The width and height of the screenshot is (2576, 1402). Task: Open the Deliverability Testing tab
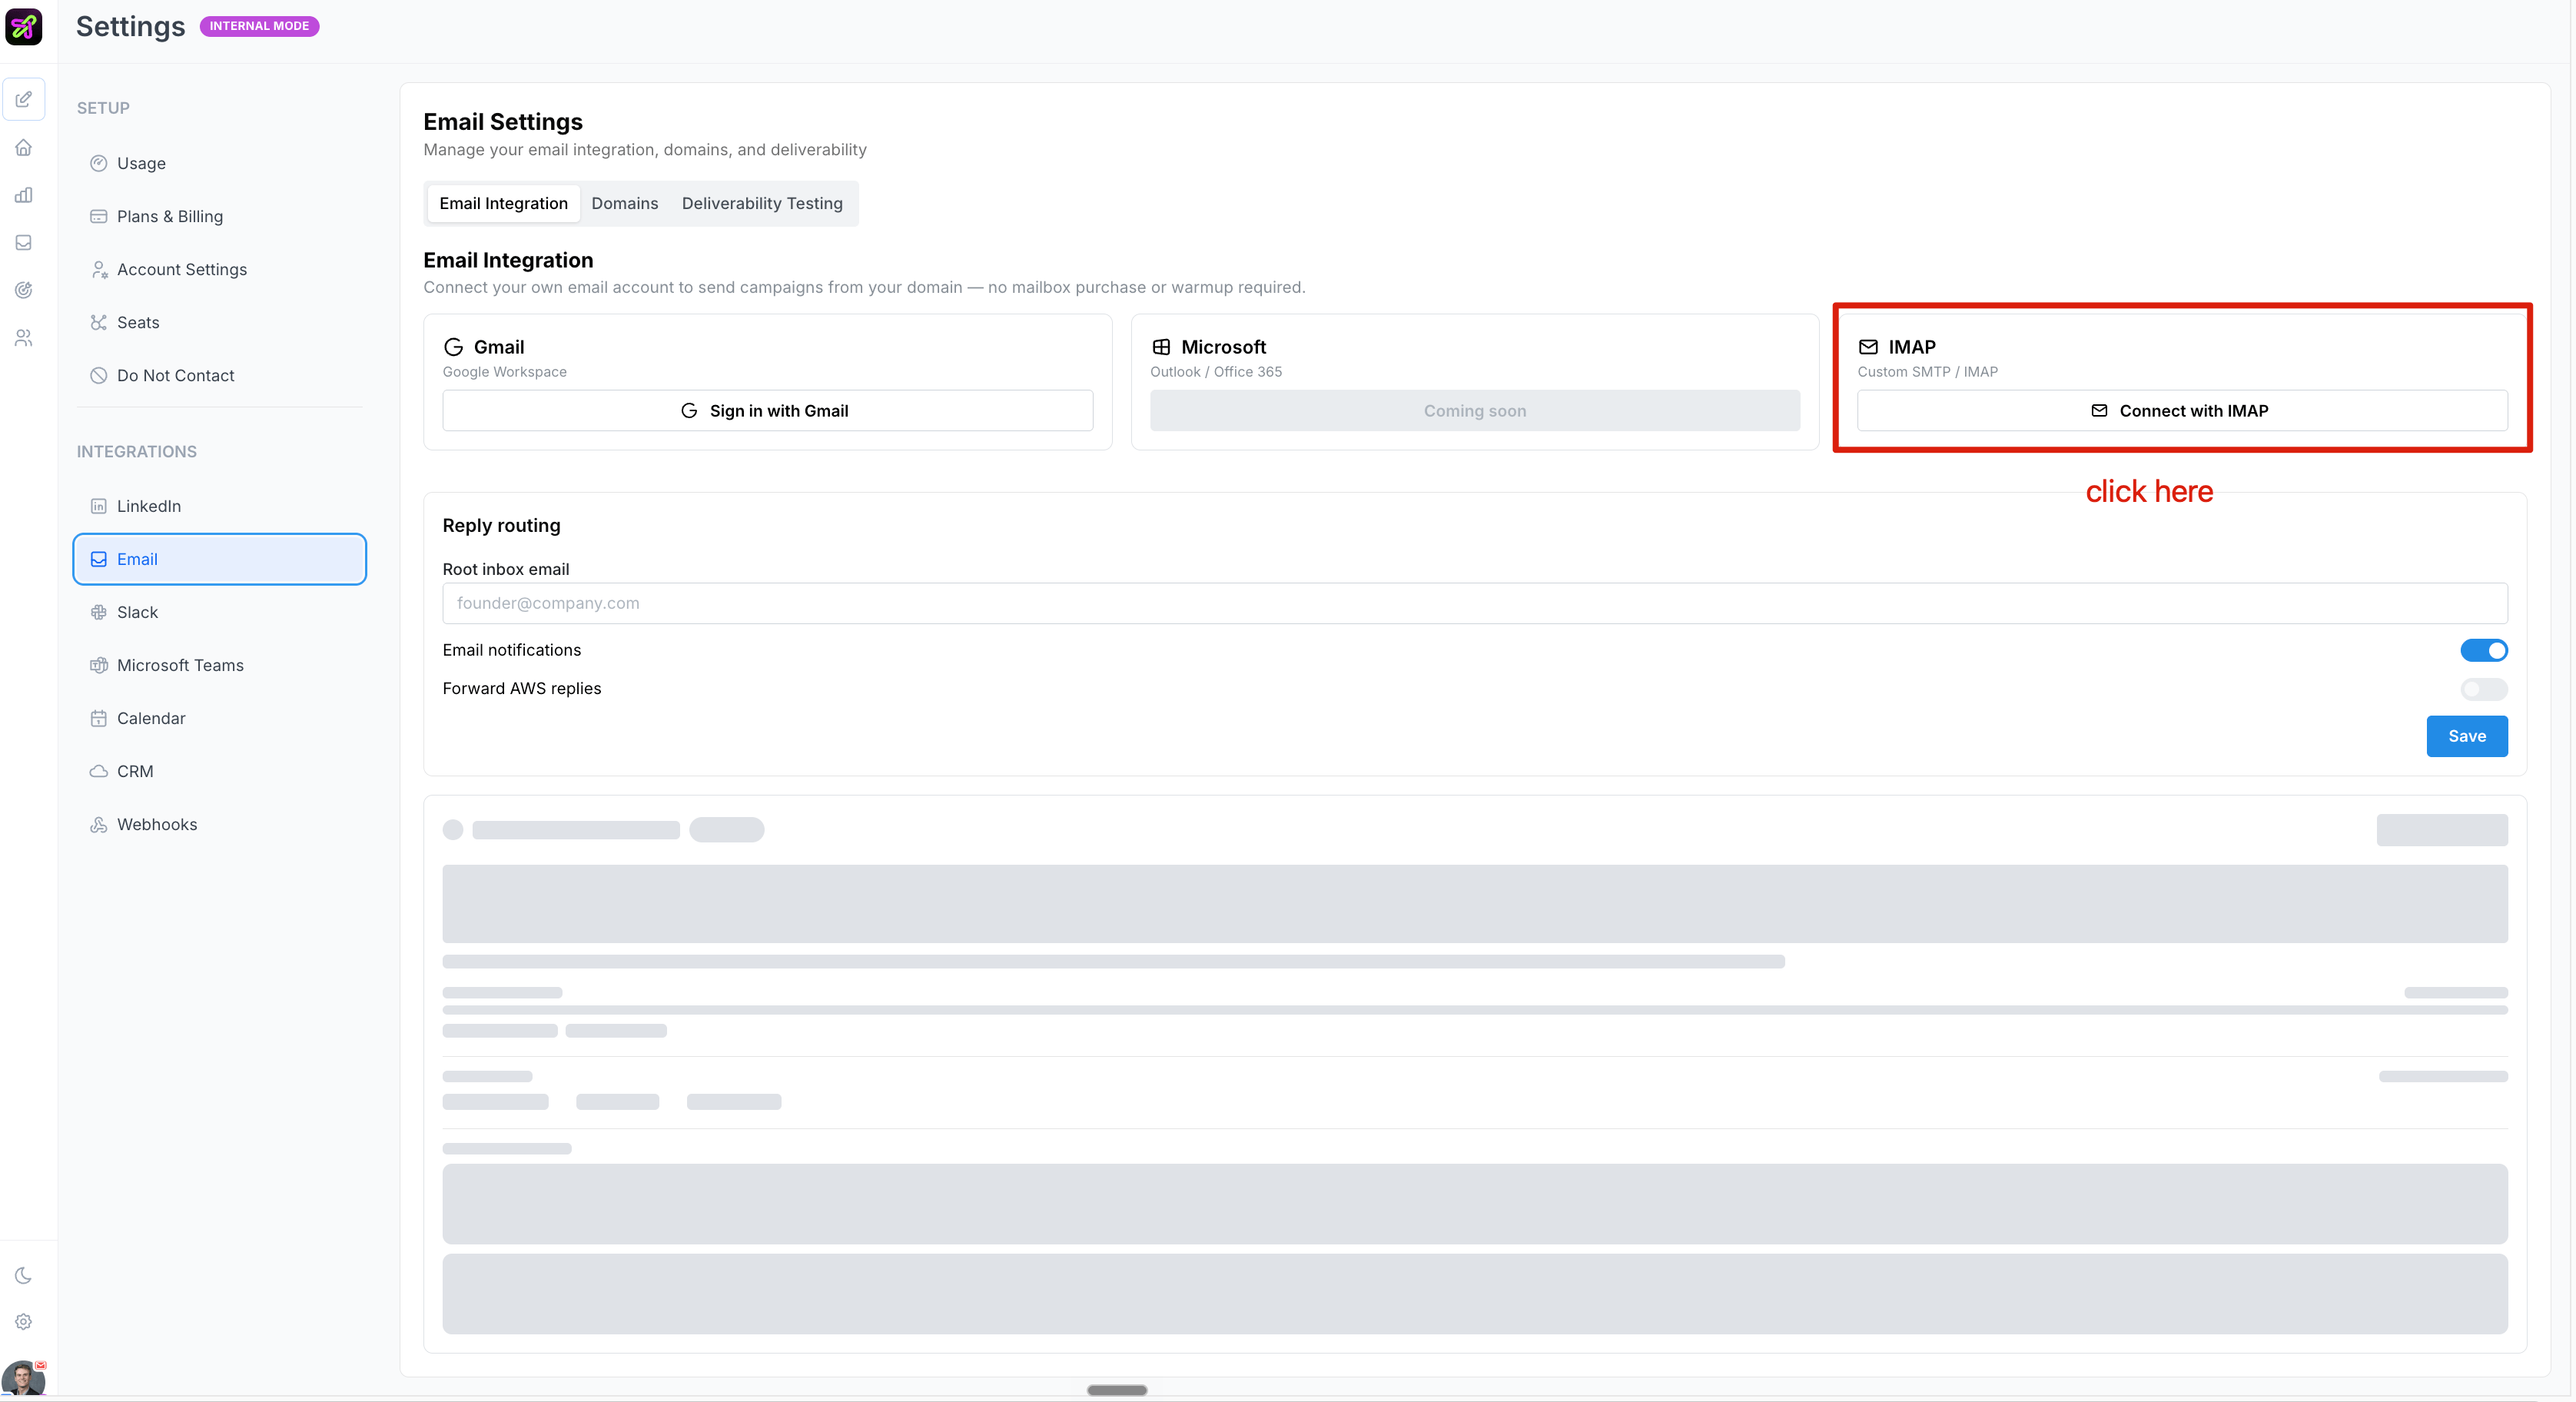pos(762,203)
